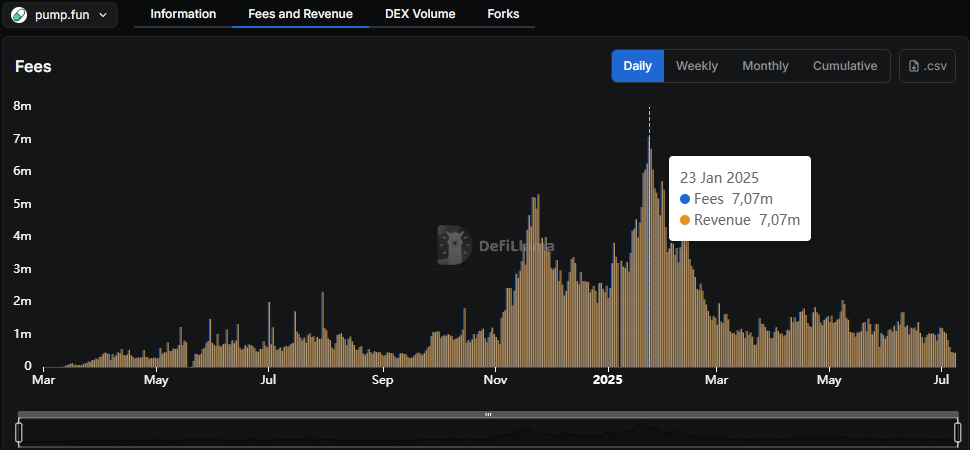The width and height of the screenshot is (970, 450).
Task: Select the Daily interval option
Action: [x=637, y=66]
